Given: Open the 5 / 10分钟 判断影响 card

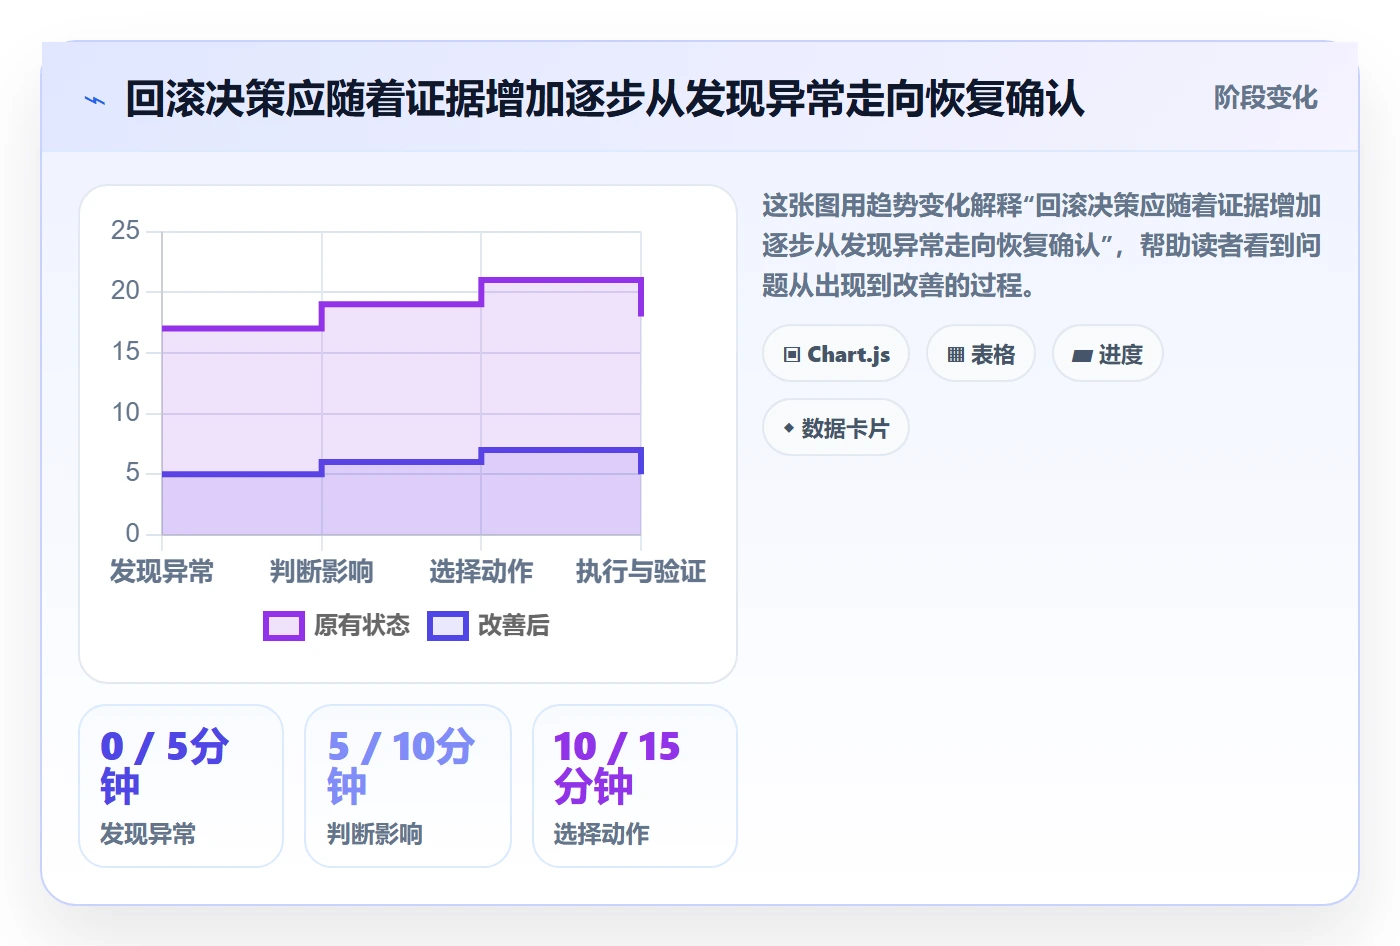Looking at the screenshot, I should point(408,786).
